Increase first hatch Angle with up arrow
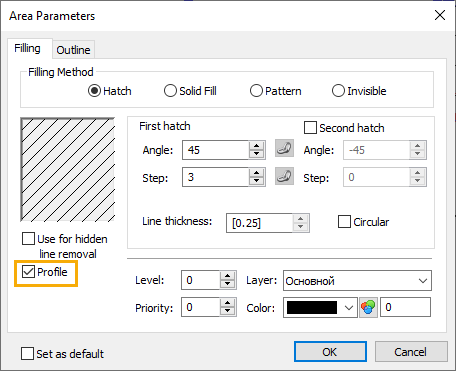 [x=256, y=146]
